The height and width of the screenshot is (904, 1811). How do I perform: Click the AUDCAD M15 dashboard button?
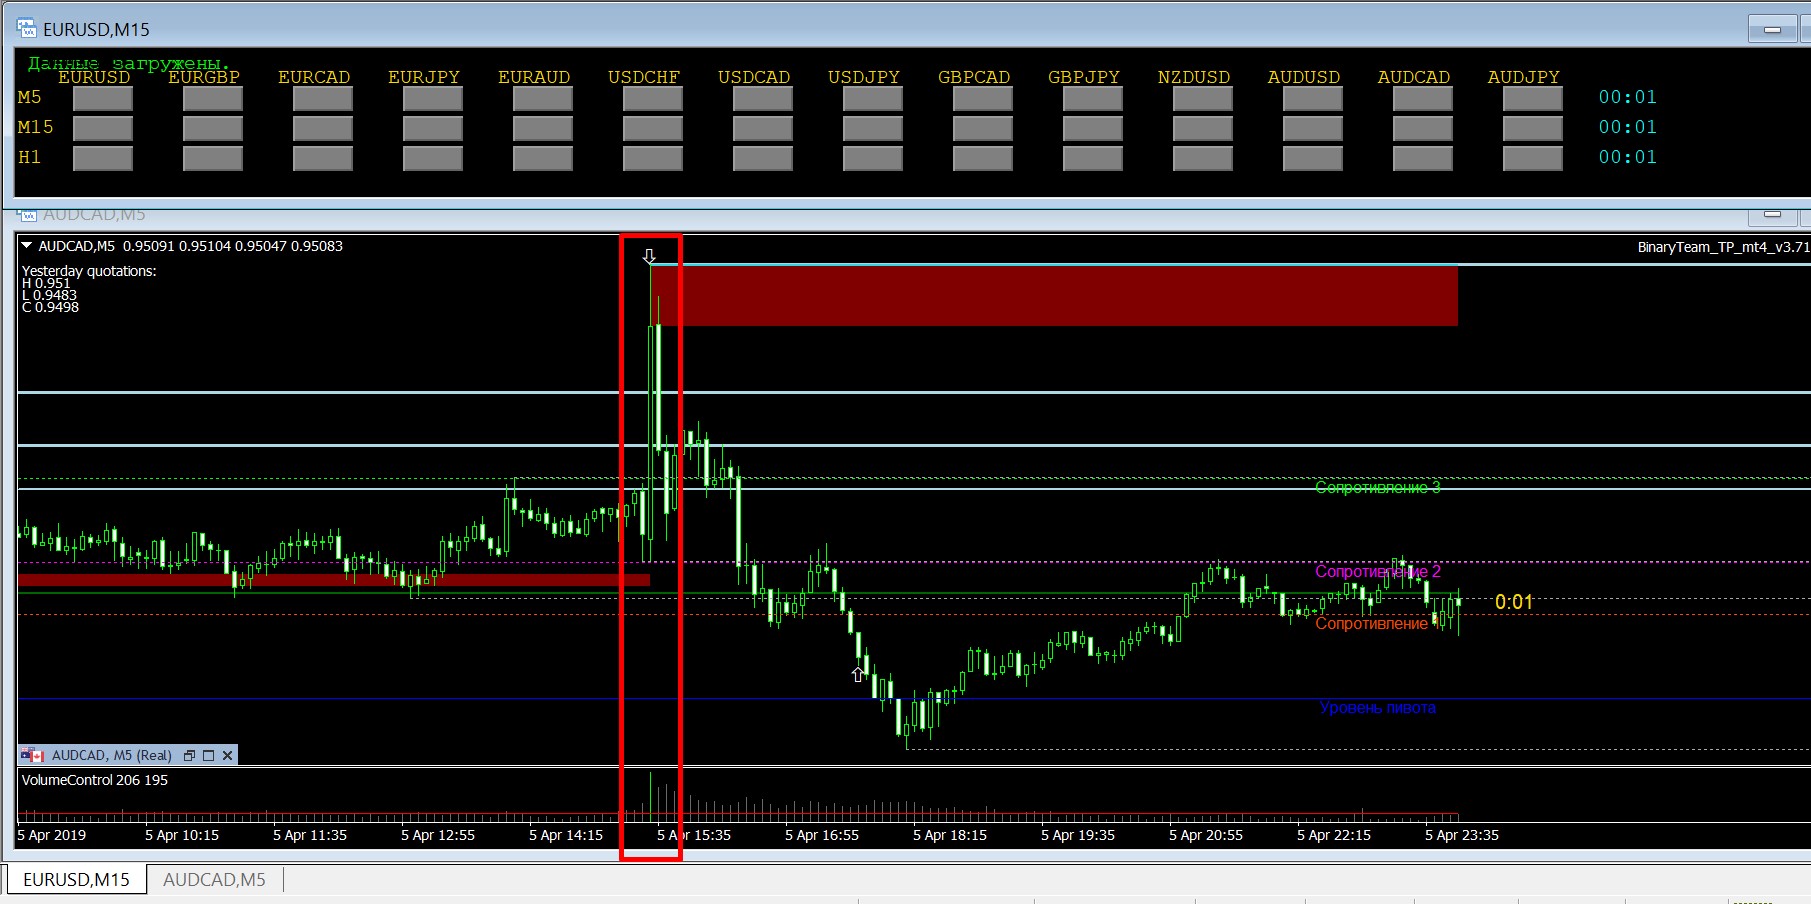pyautogui.click(x=1423, y=128)
